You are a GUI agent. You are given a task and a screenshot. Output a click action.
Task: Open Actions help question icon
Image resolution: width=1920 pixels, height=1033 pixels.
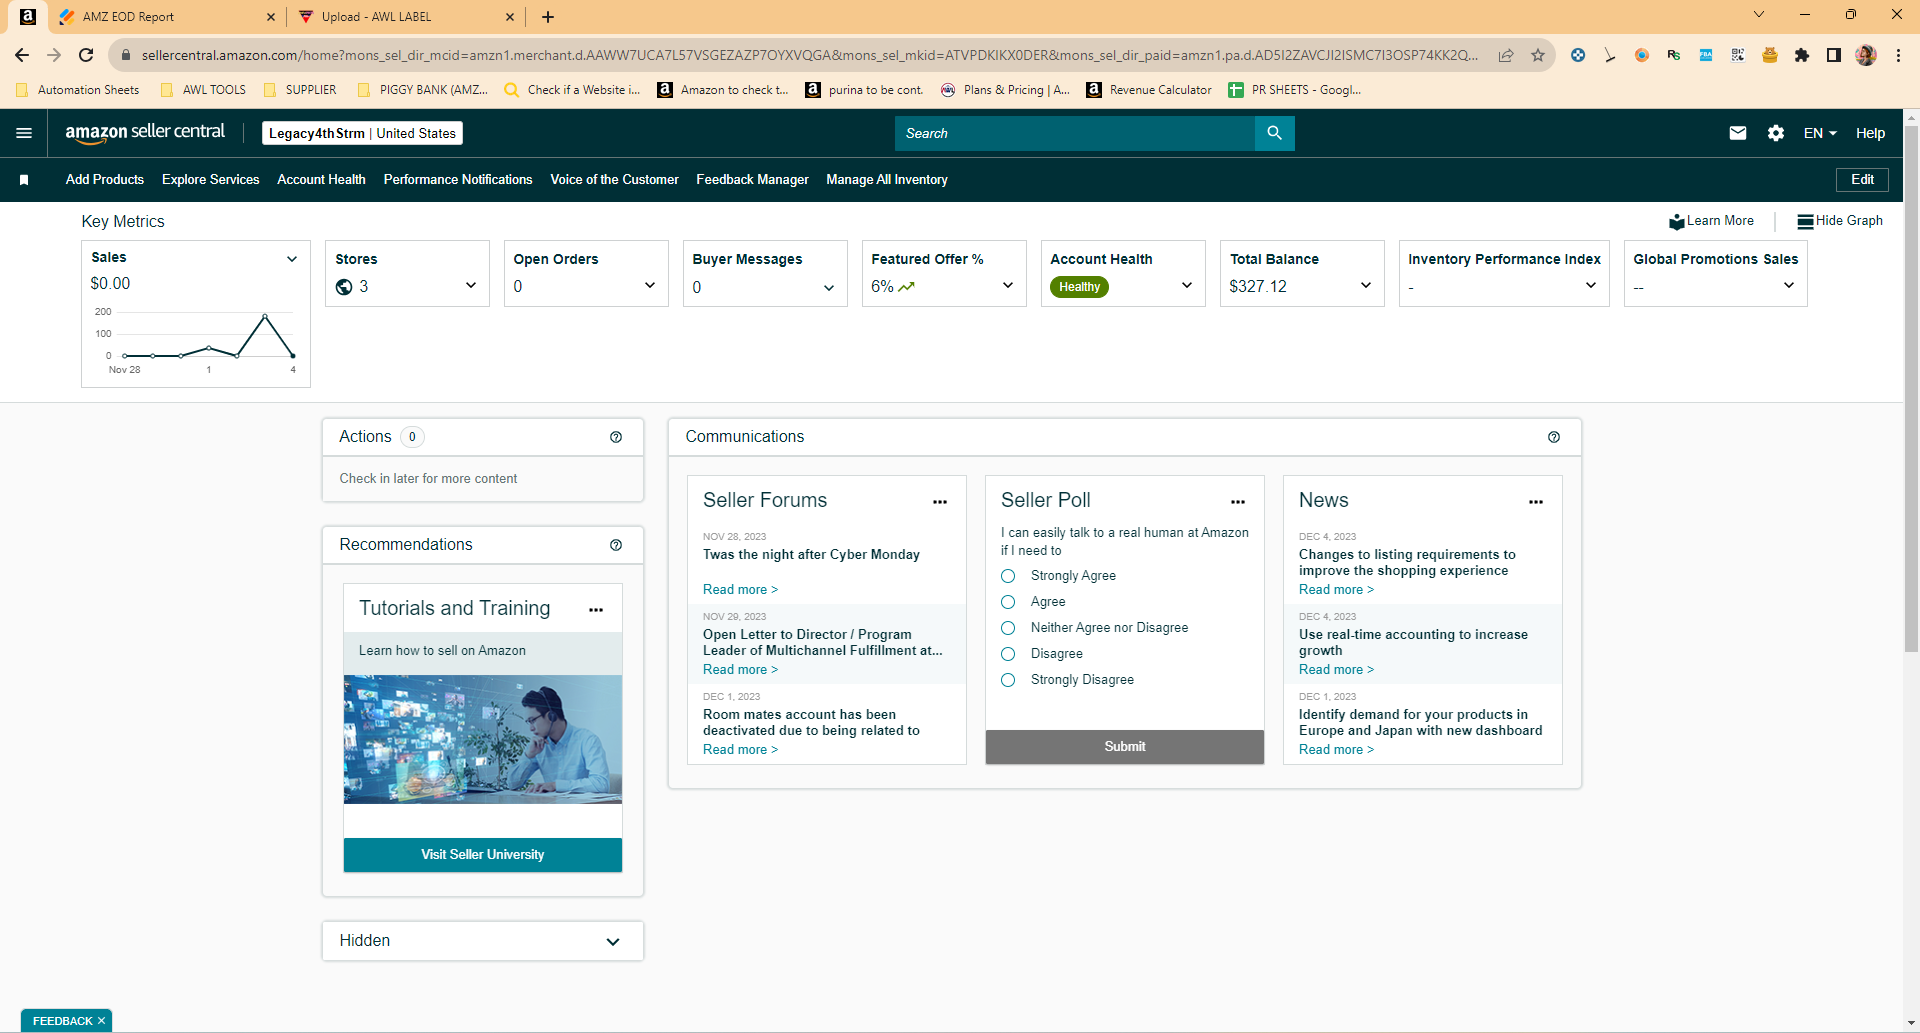616,437
